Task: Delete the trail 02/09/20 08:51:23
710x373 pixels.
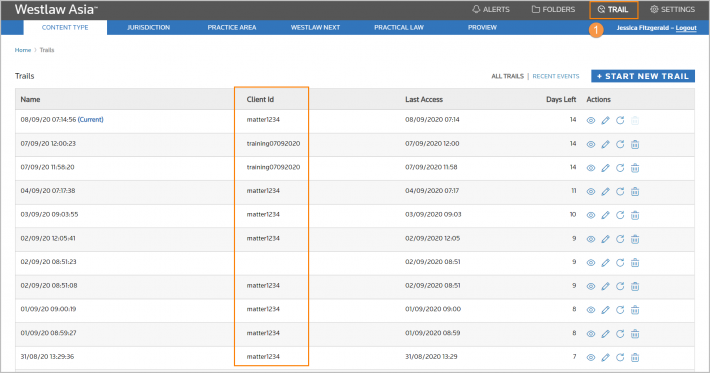Action: [x=635, y=263]
